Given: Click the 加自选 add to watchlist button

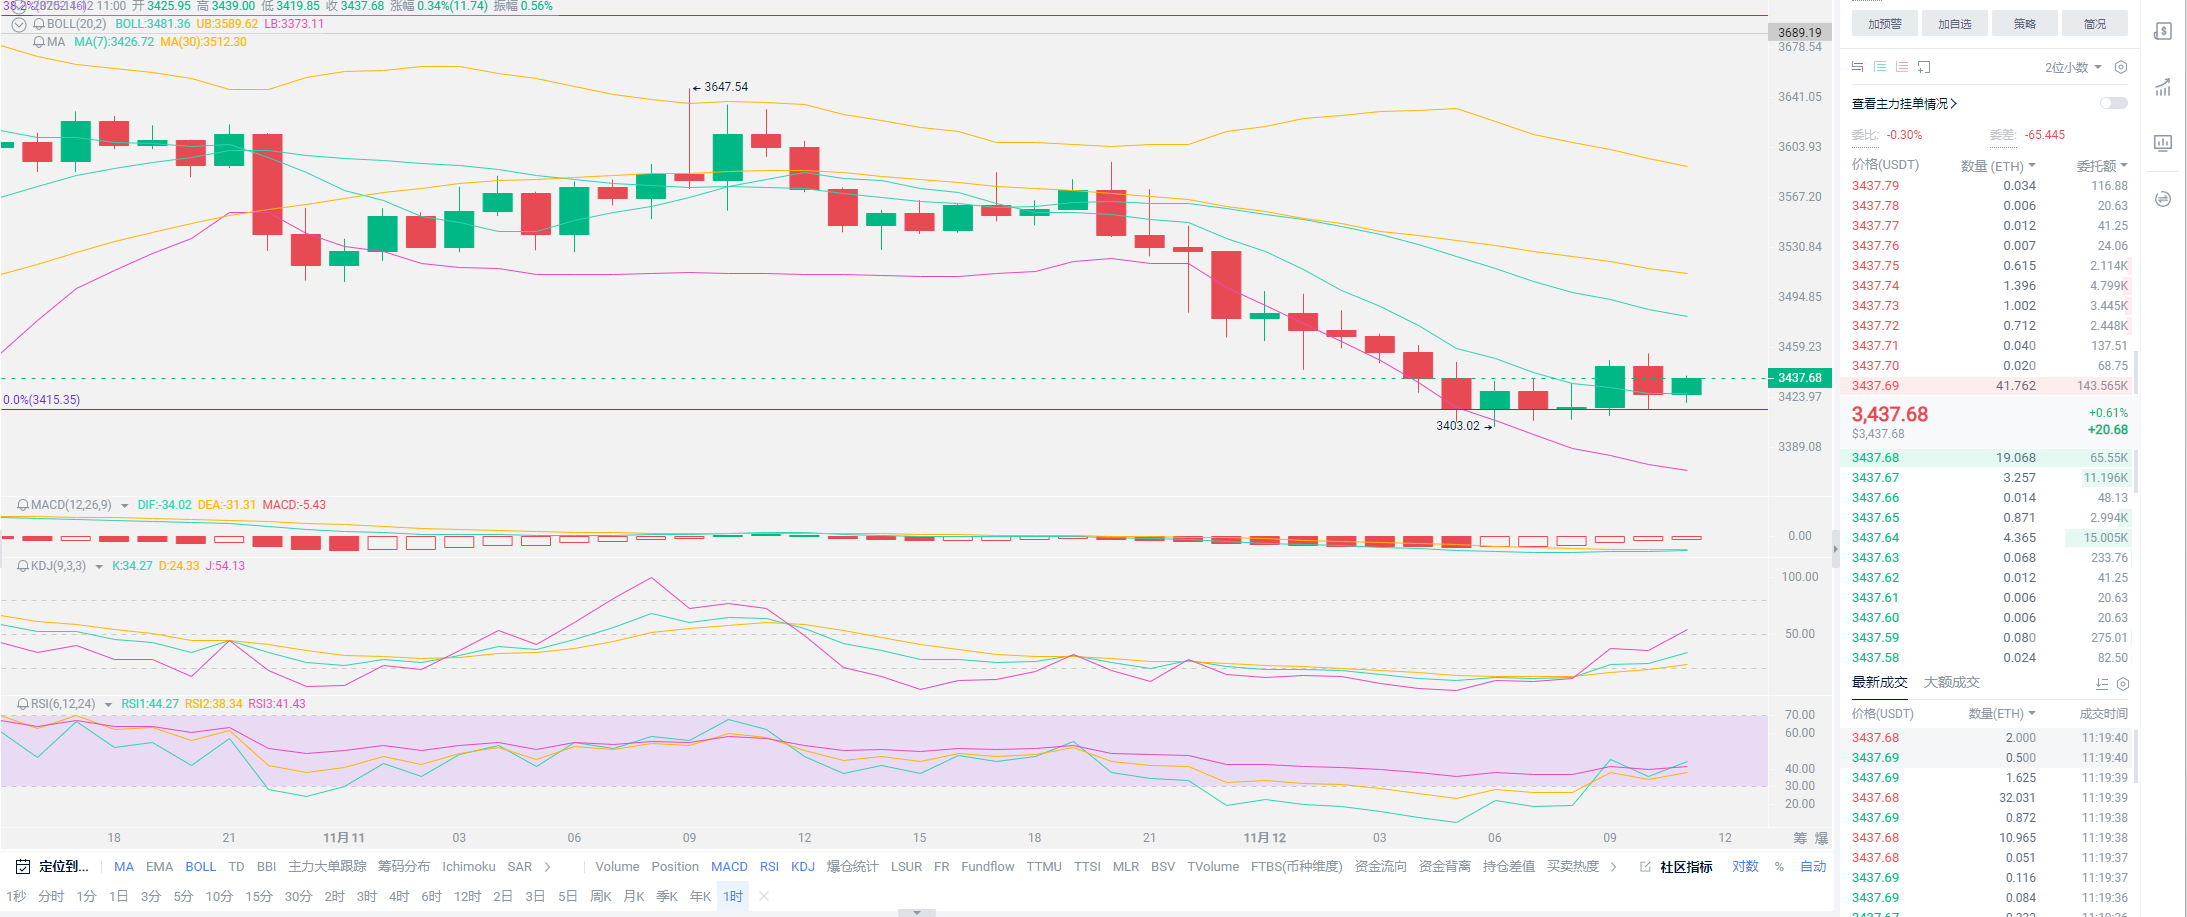Looking at the screenshot, I should tap(1954, 24).
